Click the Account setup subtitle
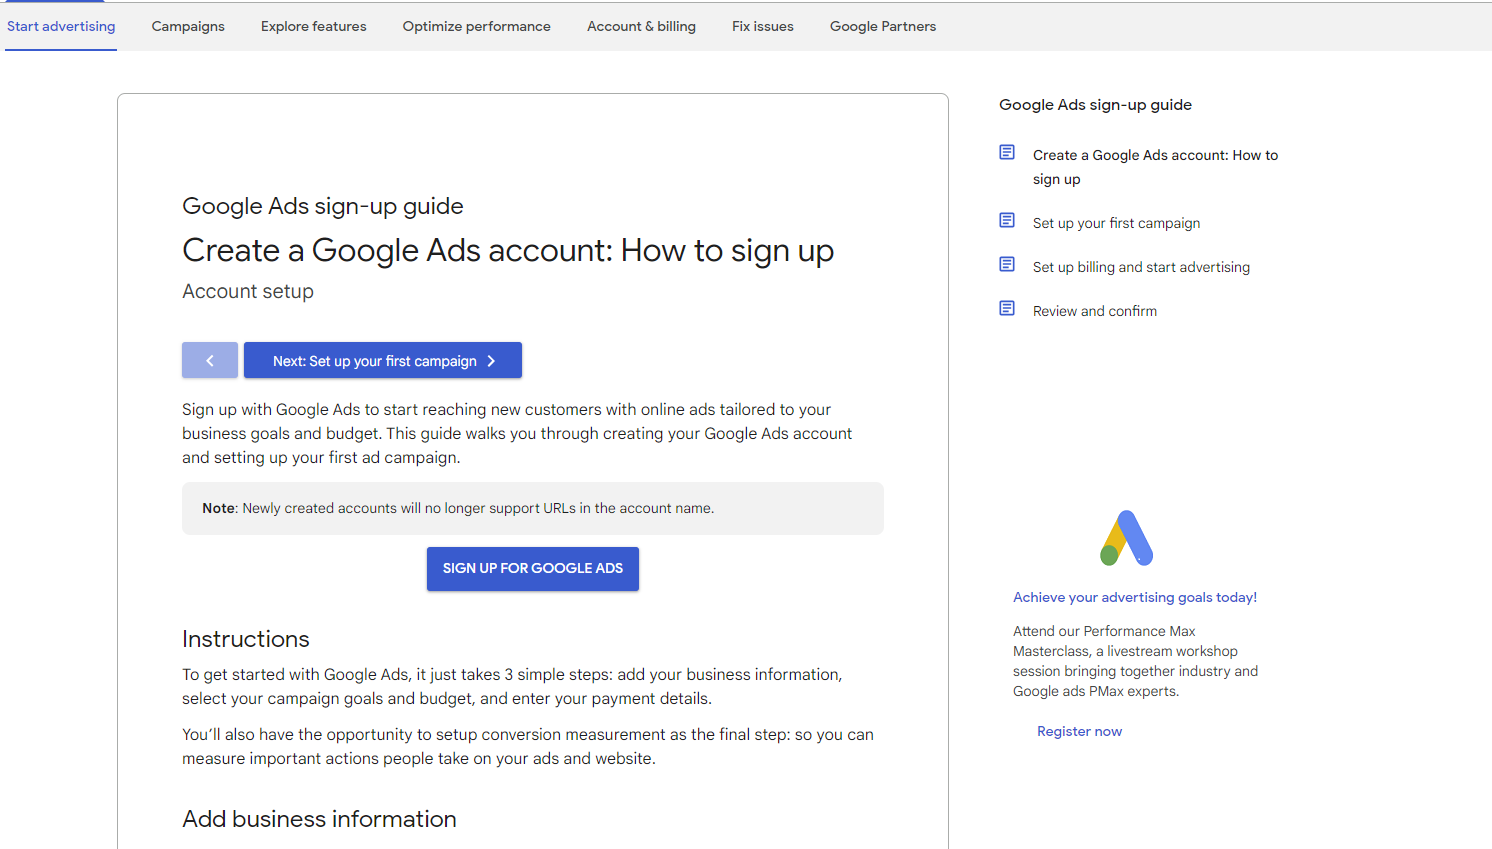 pos(248,291)
